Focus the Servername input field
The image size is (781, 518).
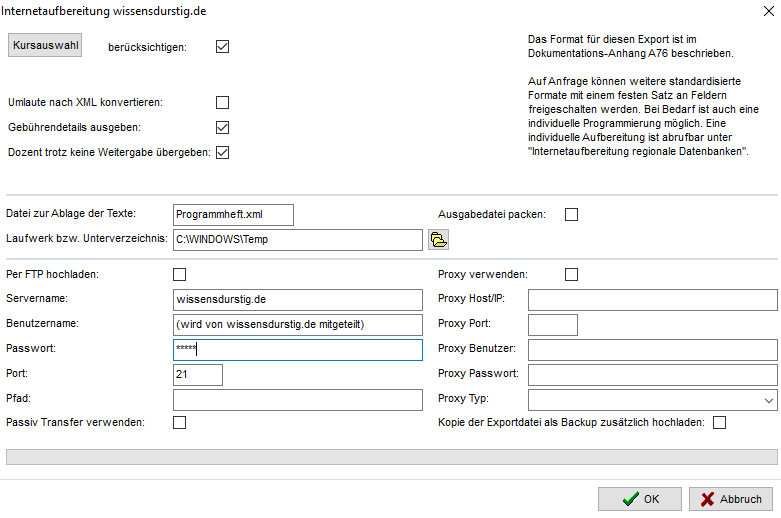[298, 300]
